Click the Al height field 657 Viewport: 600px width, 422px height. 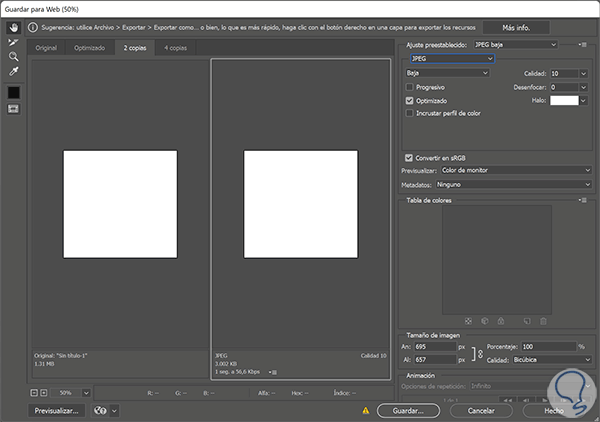tap(435, 360)
